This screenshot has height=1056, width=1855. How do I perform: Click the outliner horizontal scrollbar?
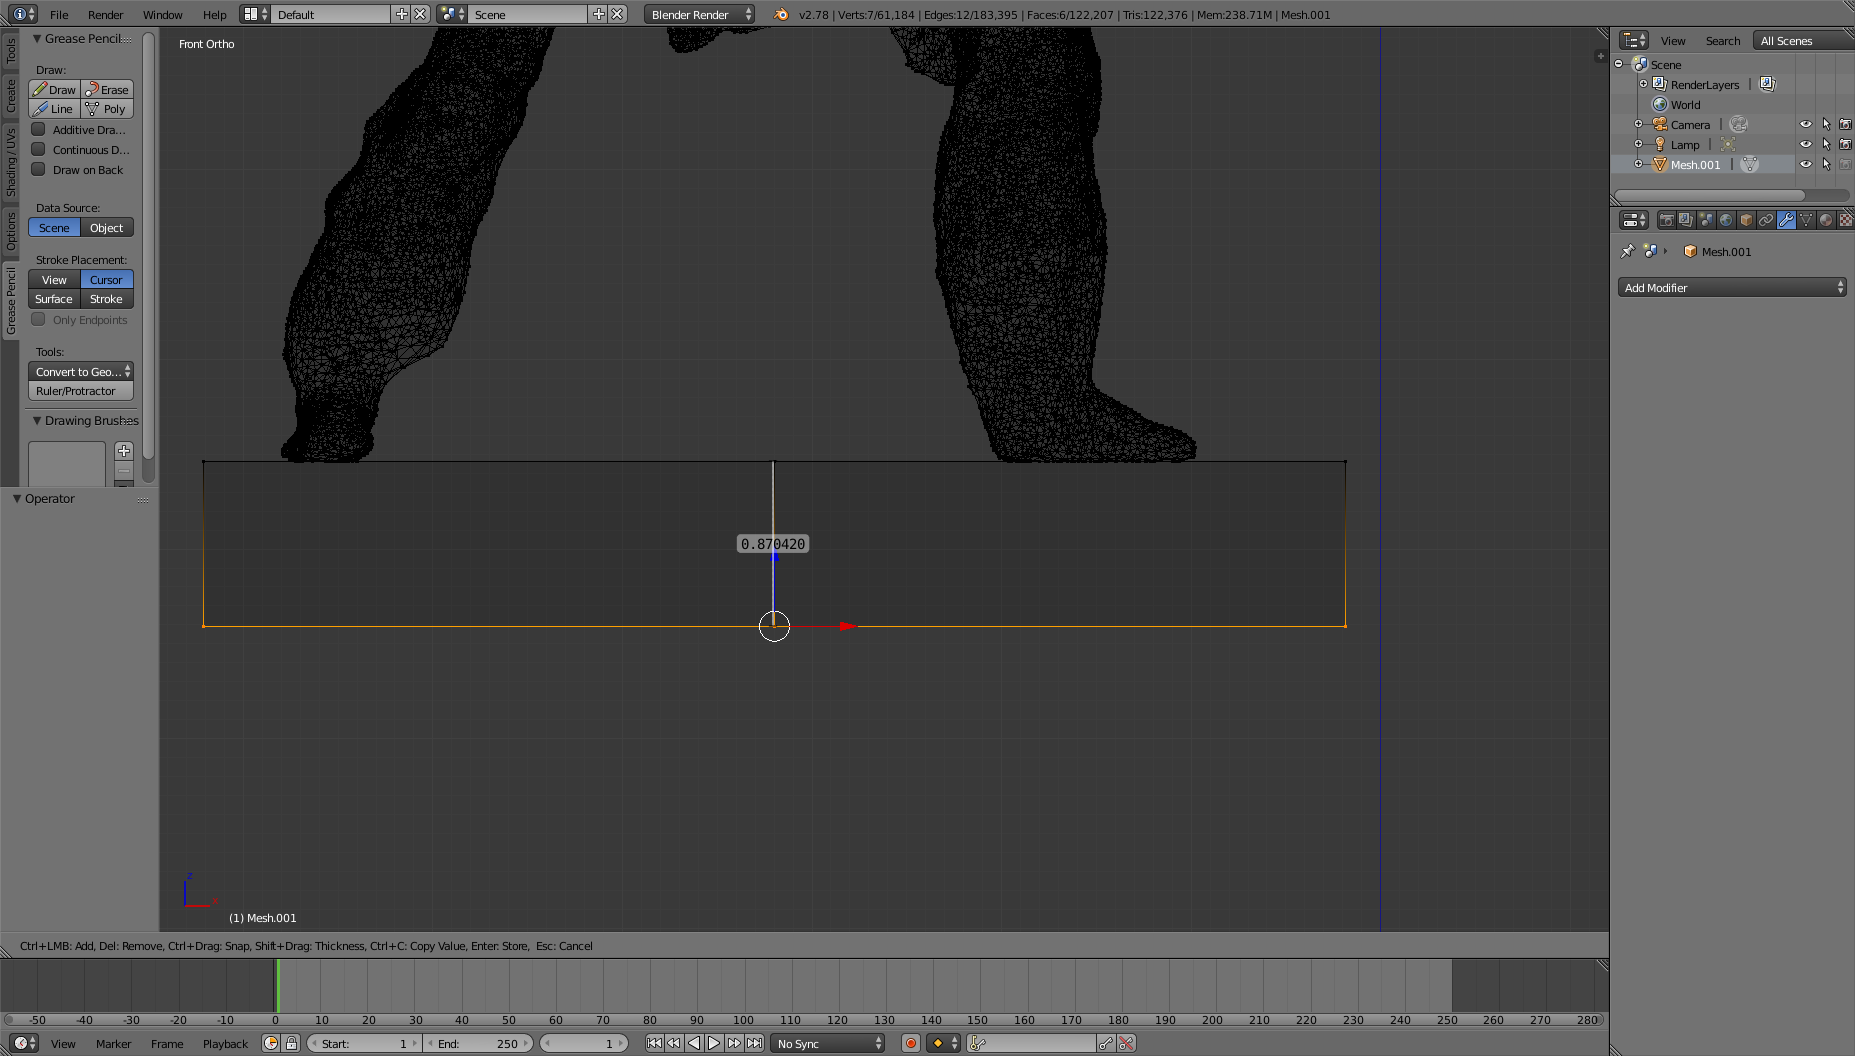1710,195
